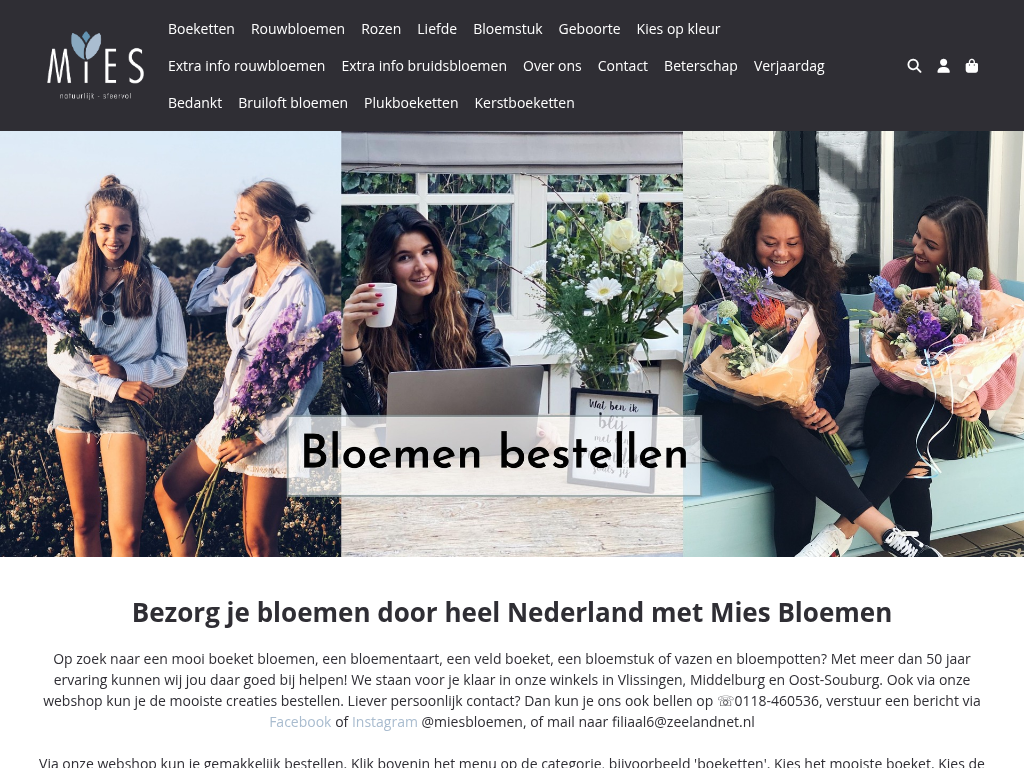Click the Bloemen bestellen banner
The height and width of the screenshot is (768, 1024).
(494, 455)
